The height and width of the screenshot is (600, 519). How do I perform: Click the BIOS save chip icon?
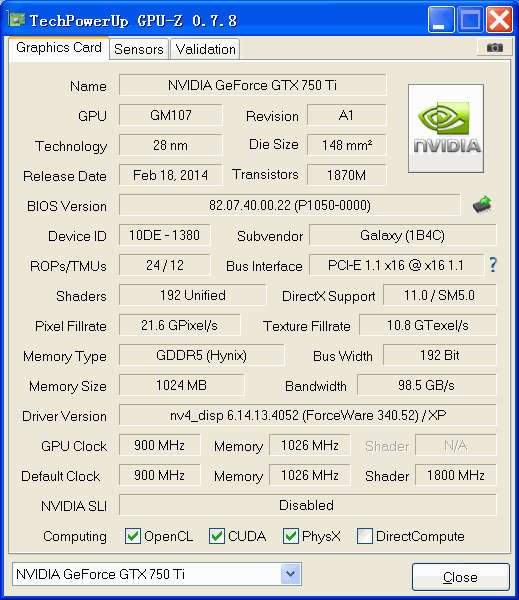tap(482, 205)
